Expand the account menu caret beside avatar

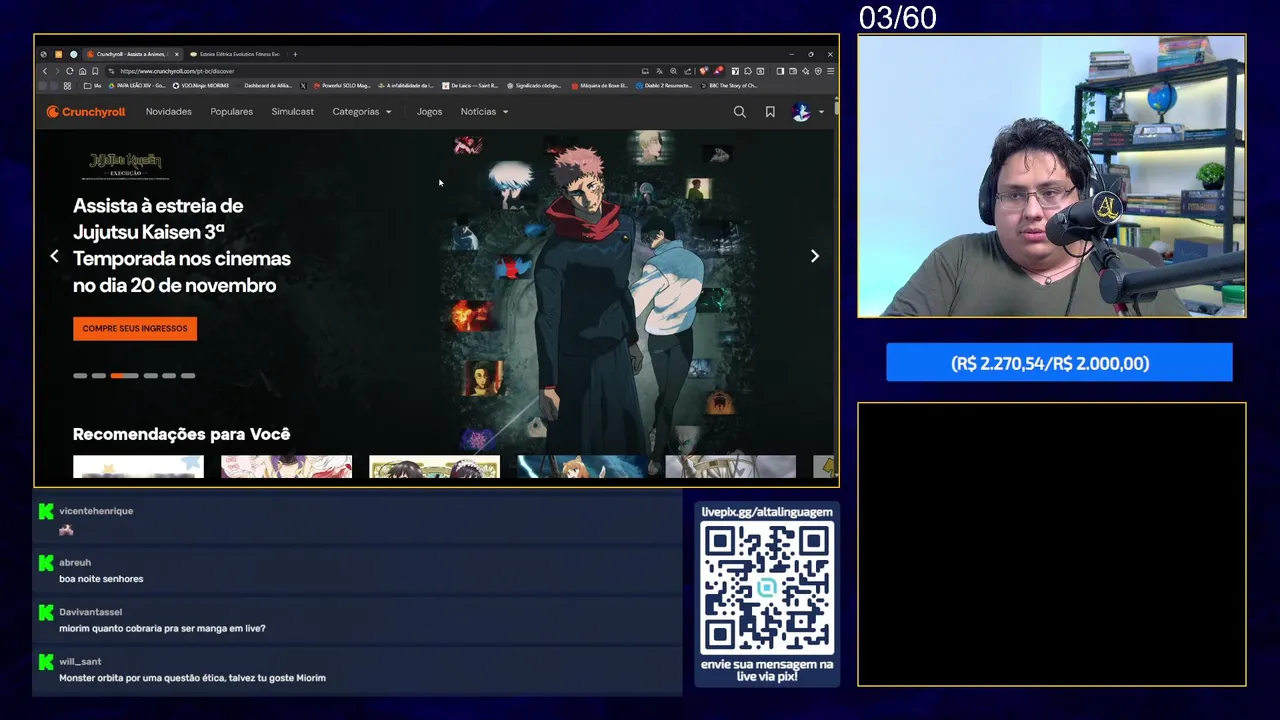click(x=821, y=112)
